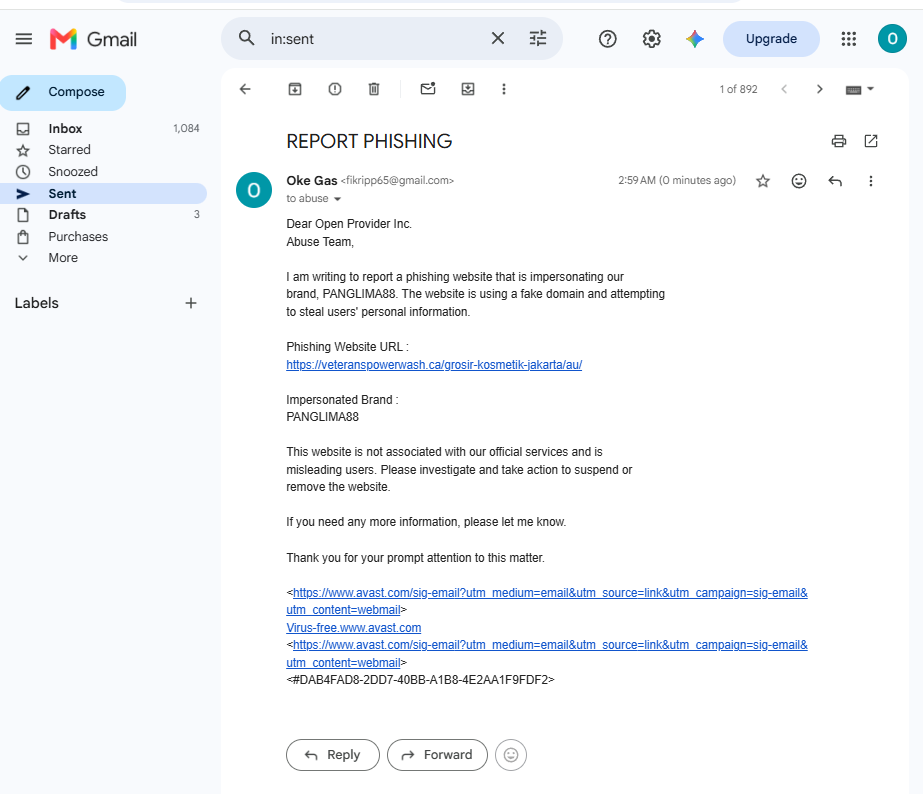Click the Gmail logo
The image size is (923, 794).
[x=94, y=39]
